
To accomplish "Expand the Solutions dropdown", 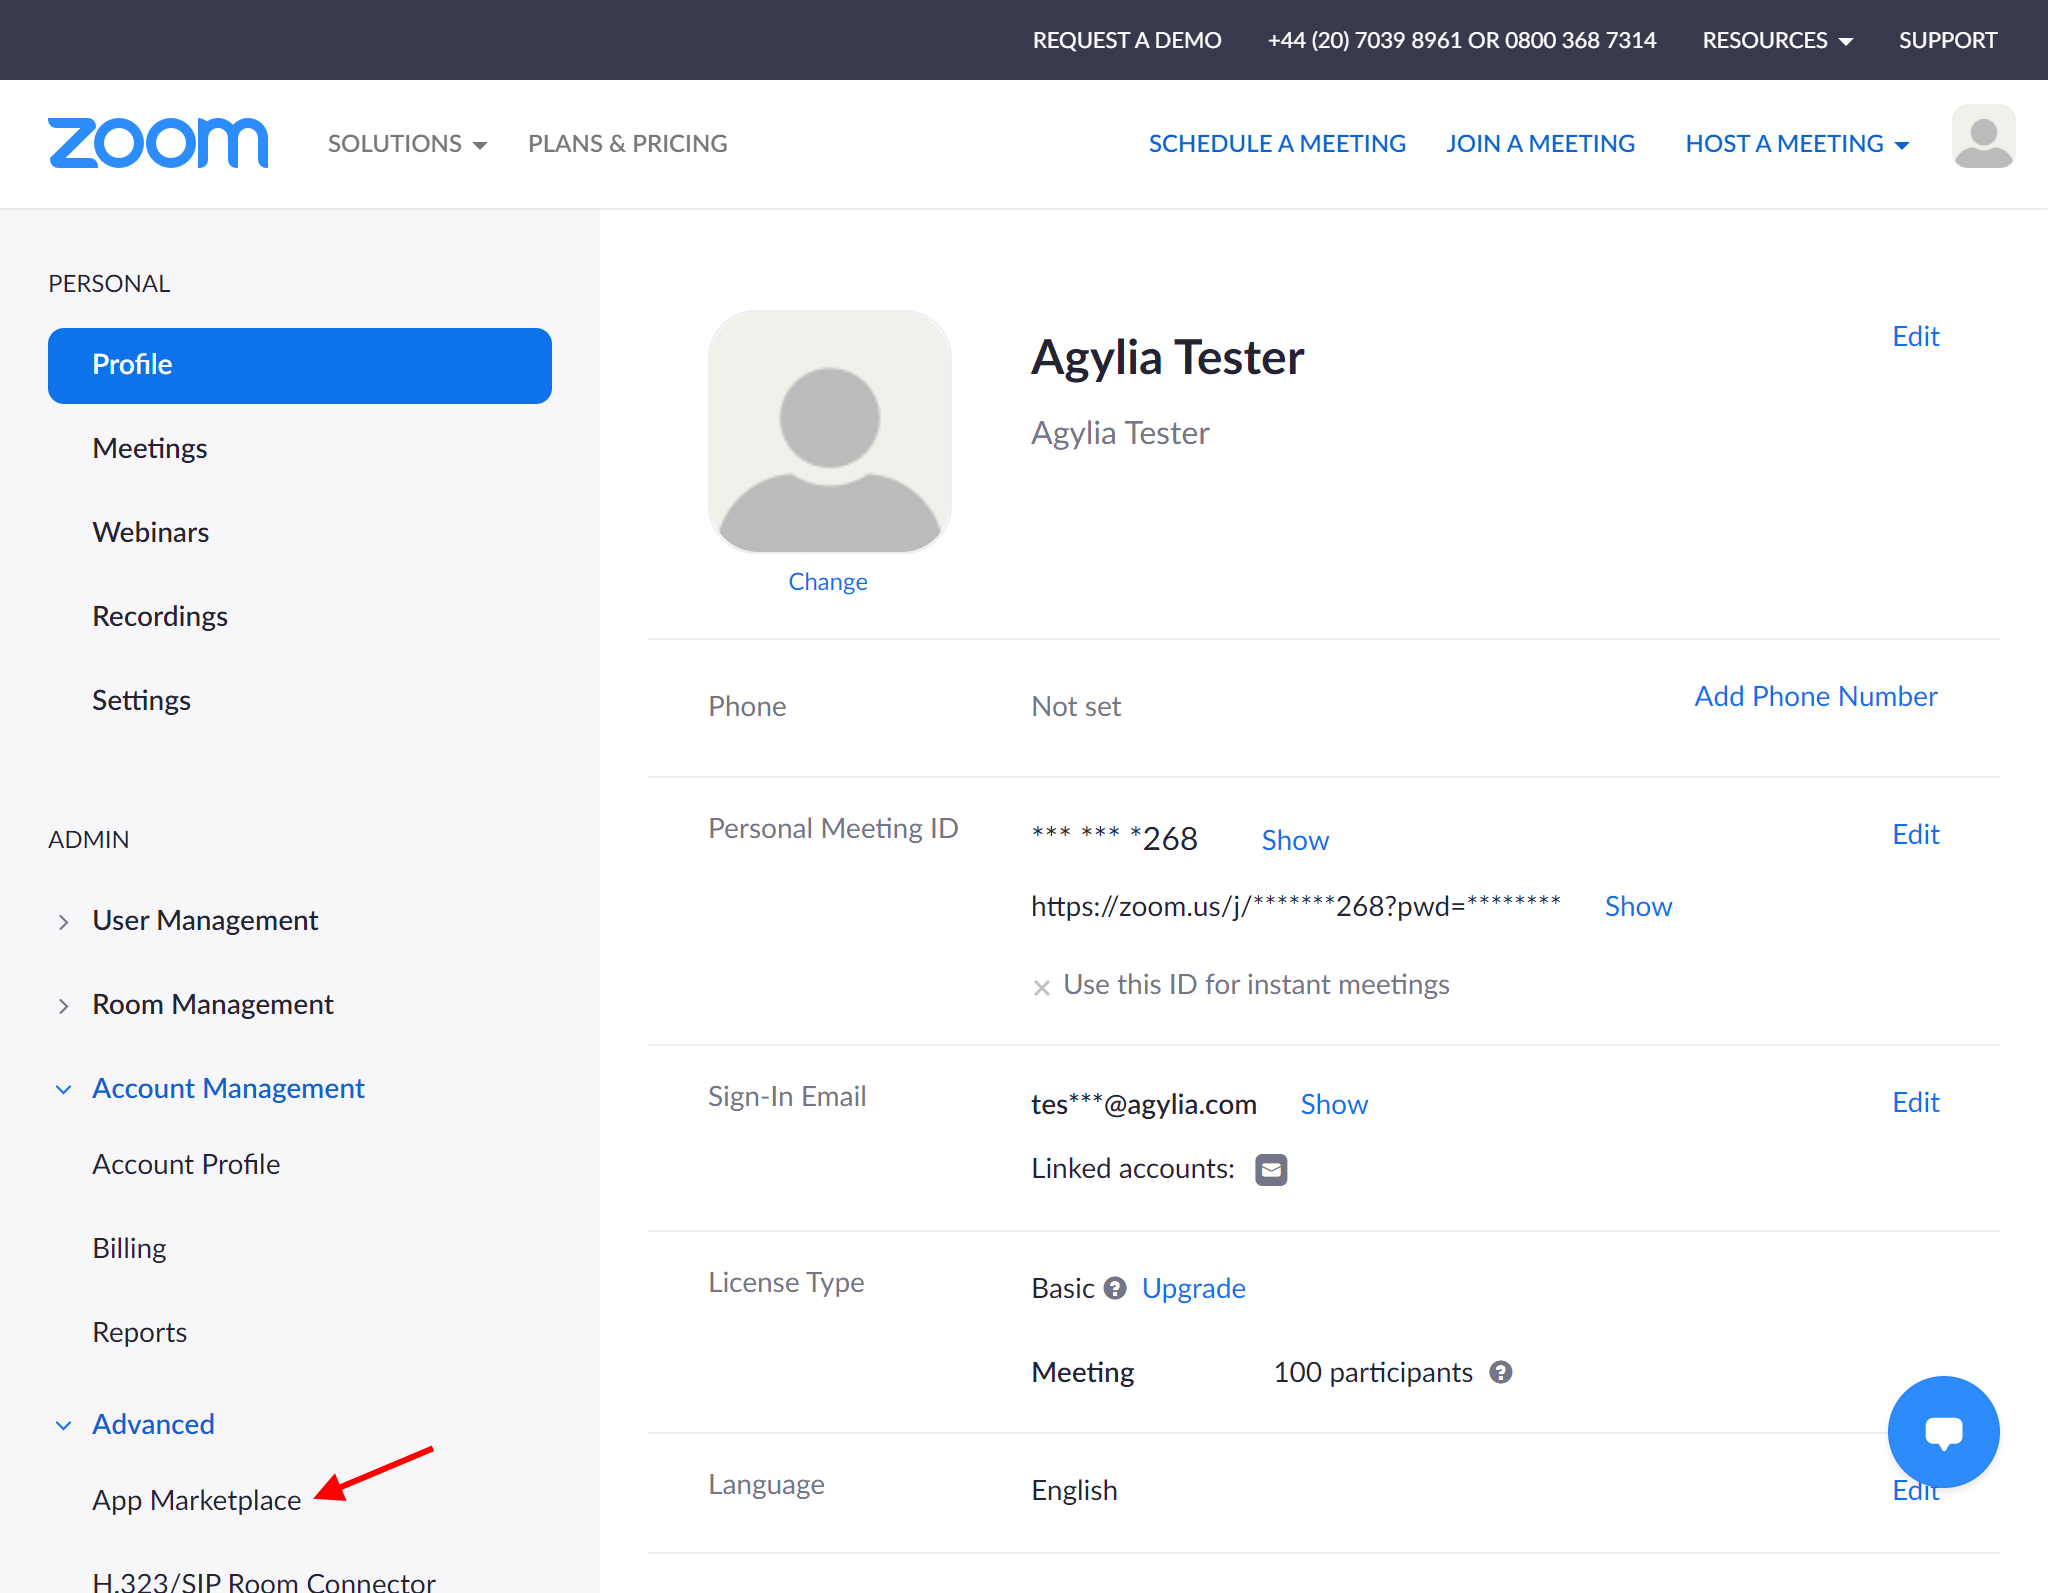I will click(x=407, y=143).
